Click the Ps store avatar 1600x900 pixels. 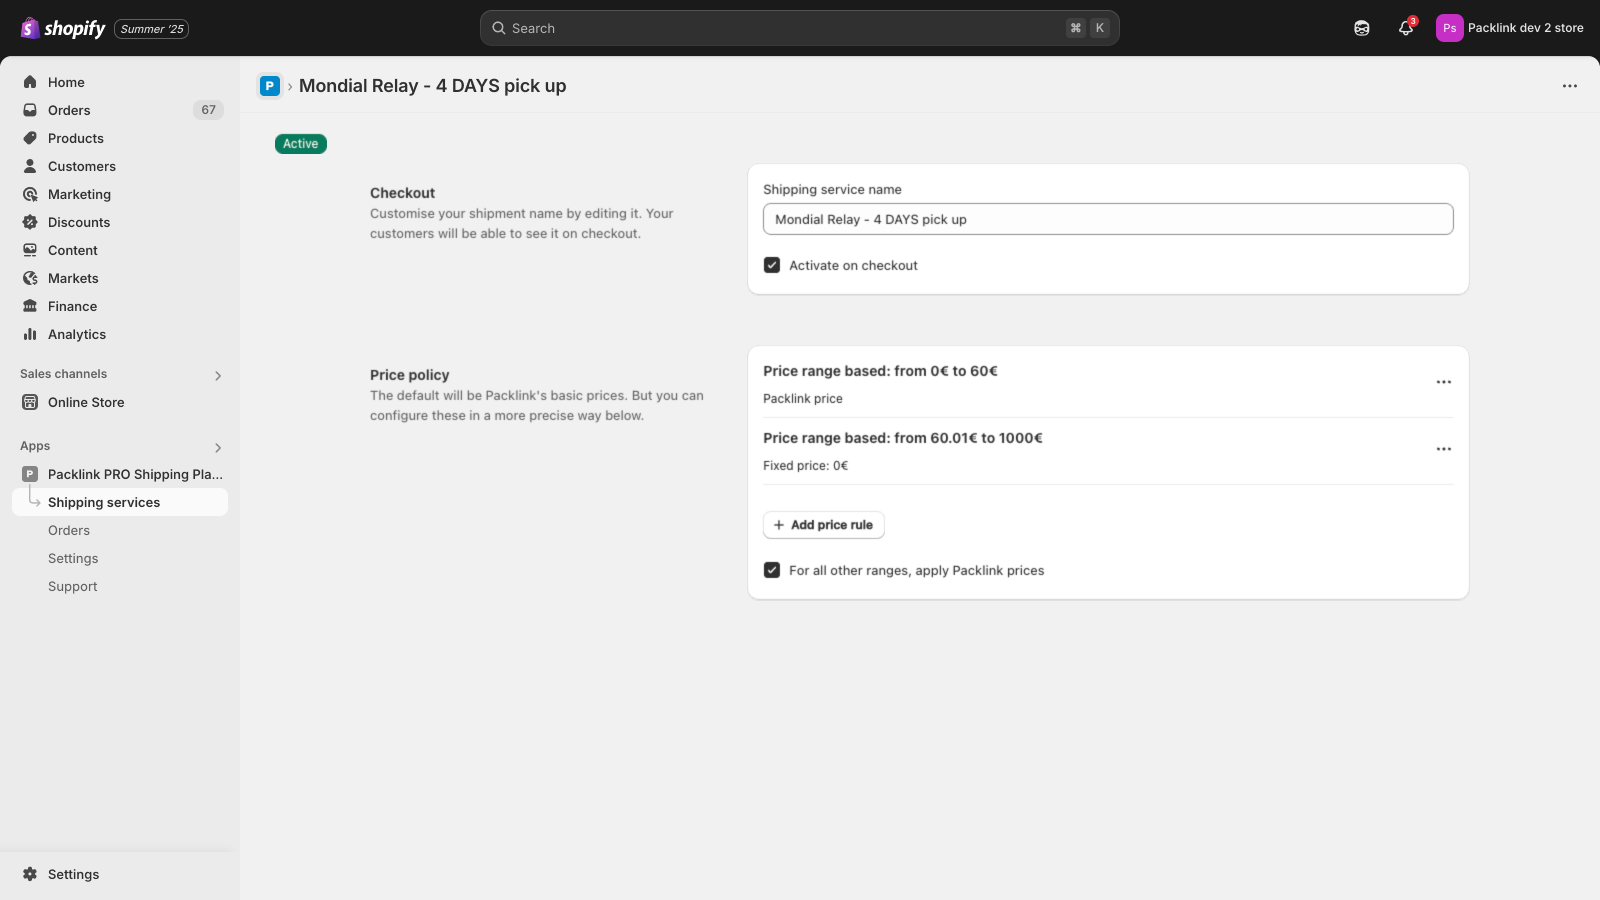pos(1449,28)
